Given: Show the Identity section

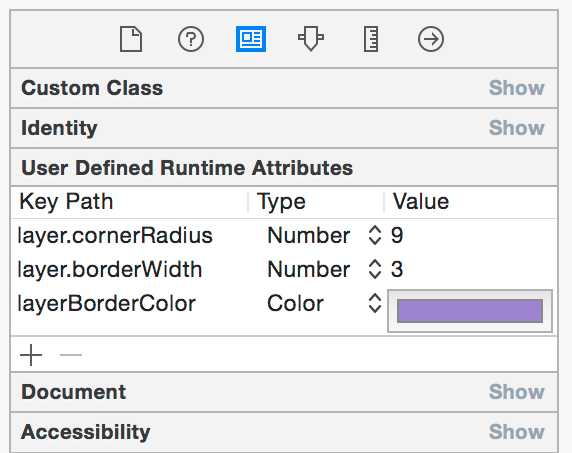Looking at the screenshot, I should (x=516, y=128).
